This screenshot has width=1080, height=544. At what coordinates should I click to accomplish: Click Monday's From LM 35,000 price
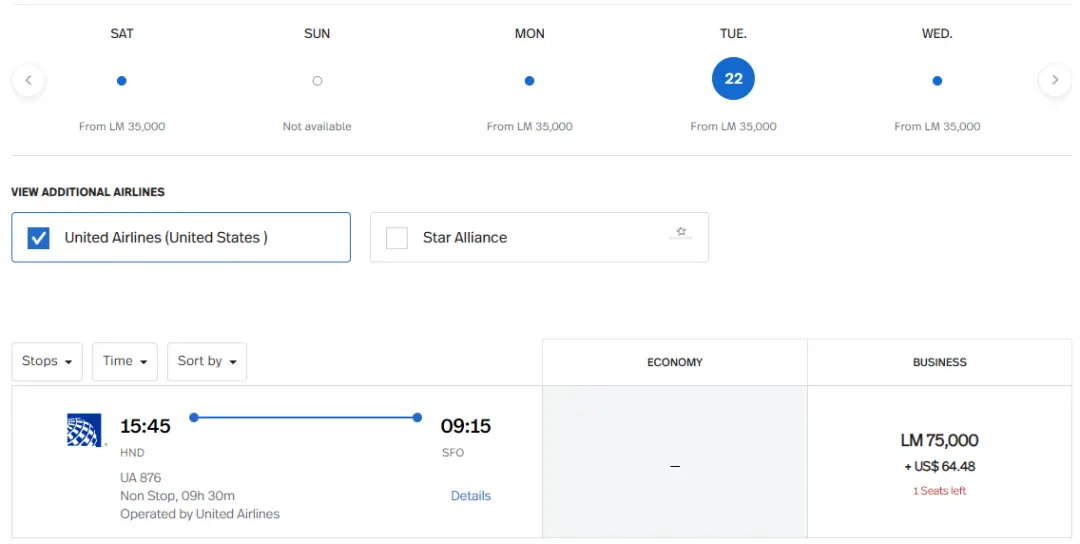(529, 127)
